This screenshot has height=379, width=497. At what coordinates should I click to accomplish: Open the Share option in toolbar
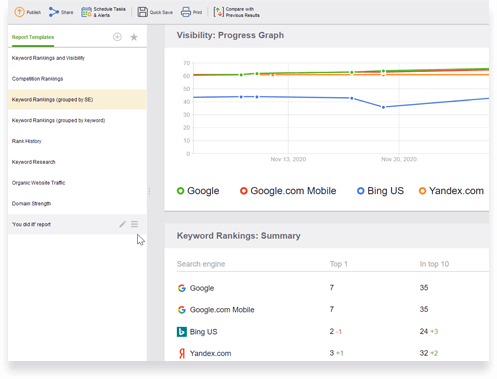tap(61, 12)
